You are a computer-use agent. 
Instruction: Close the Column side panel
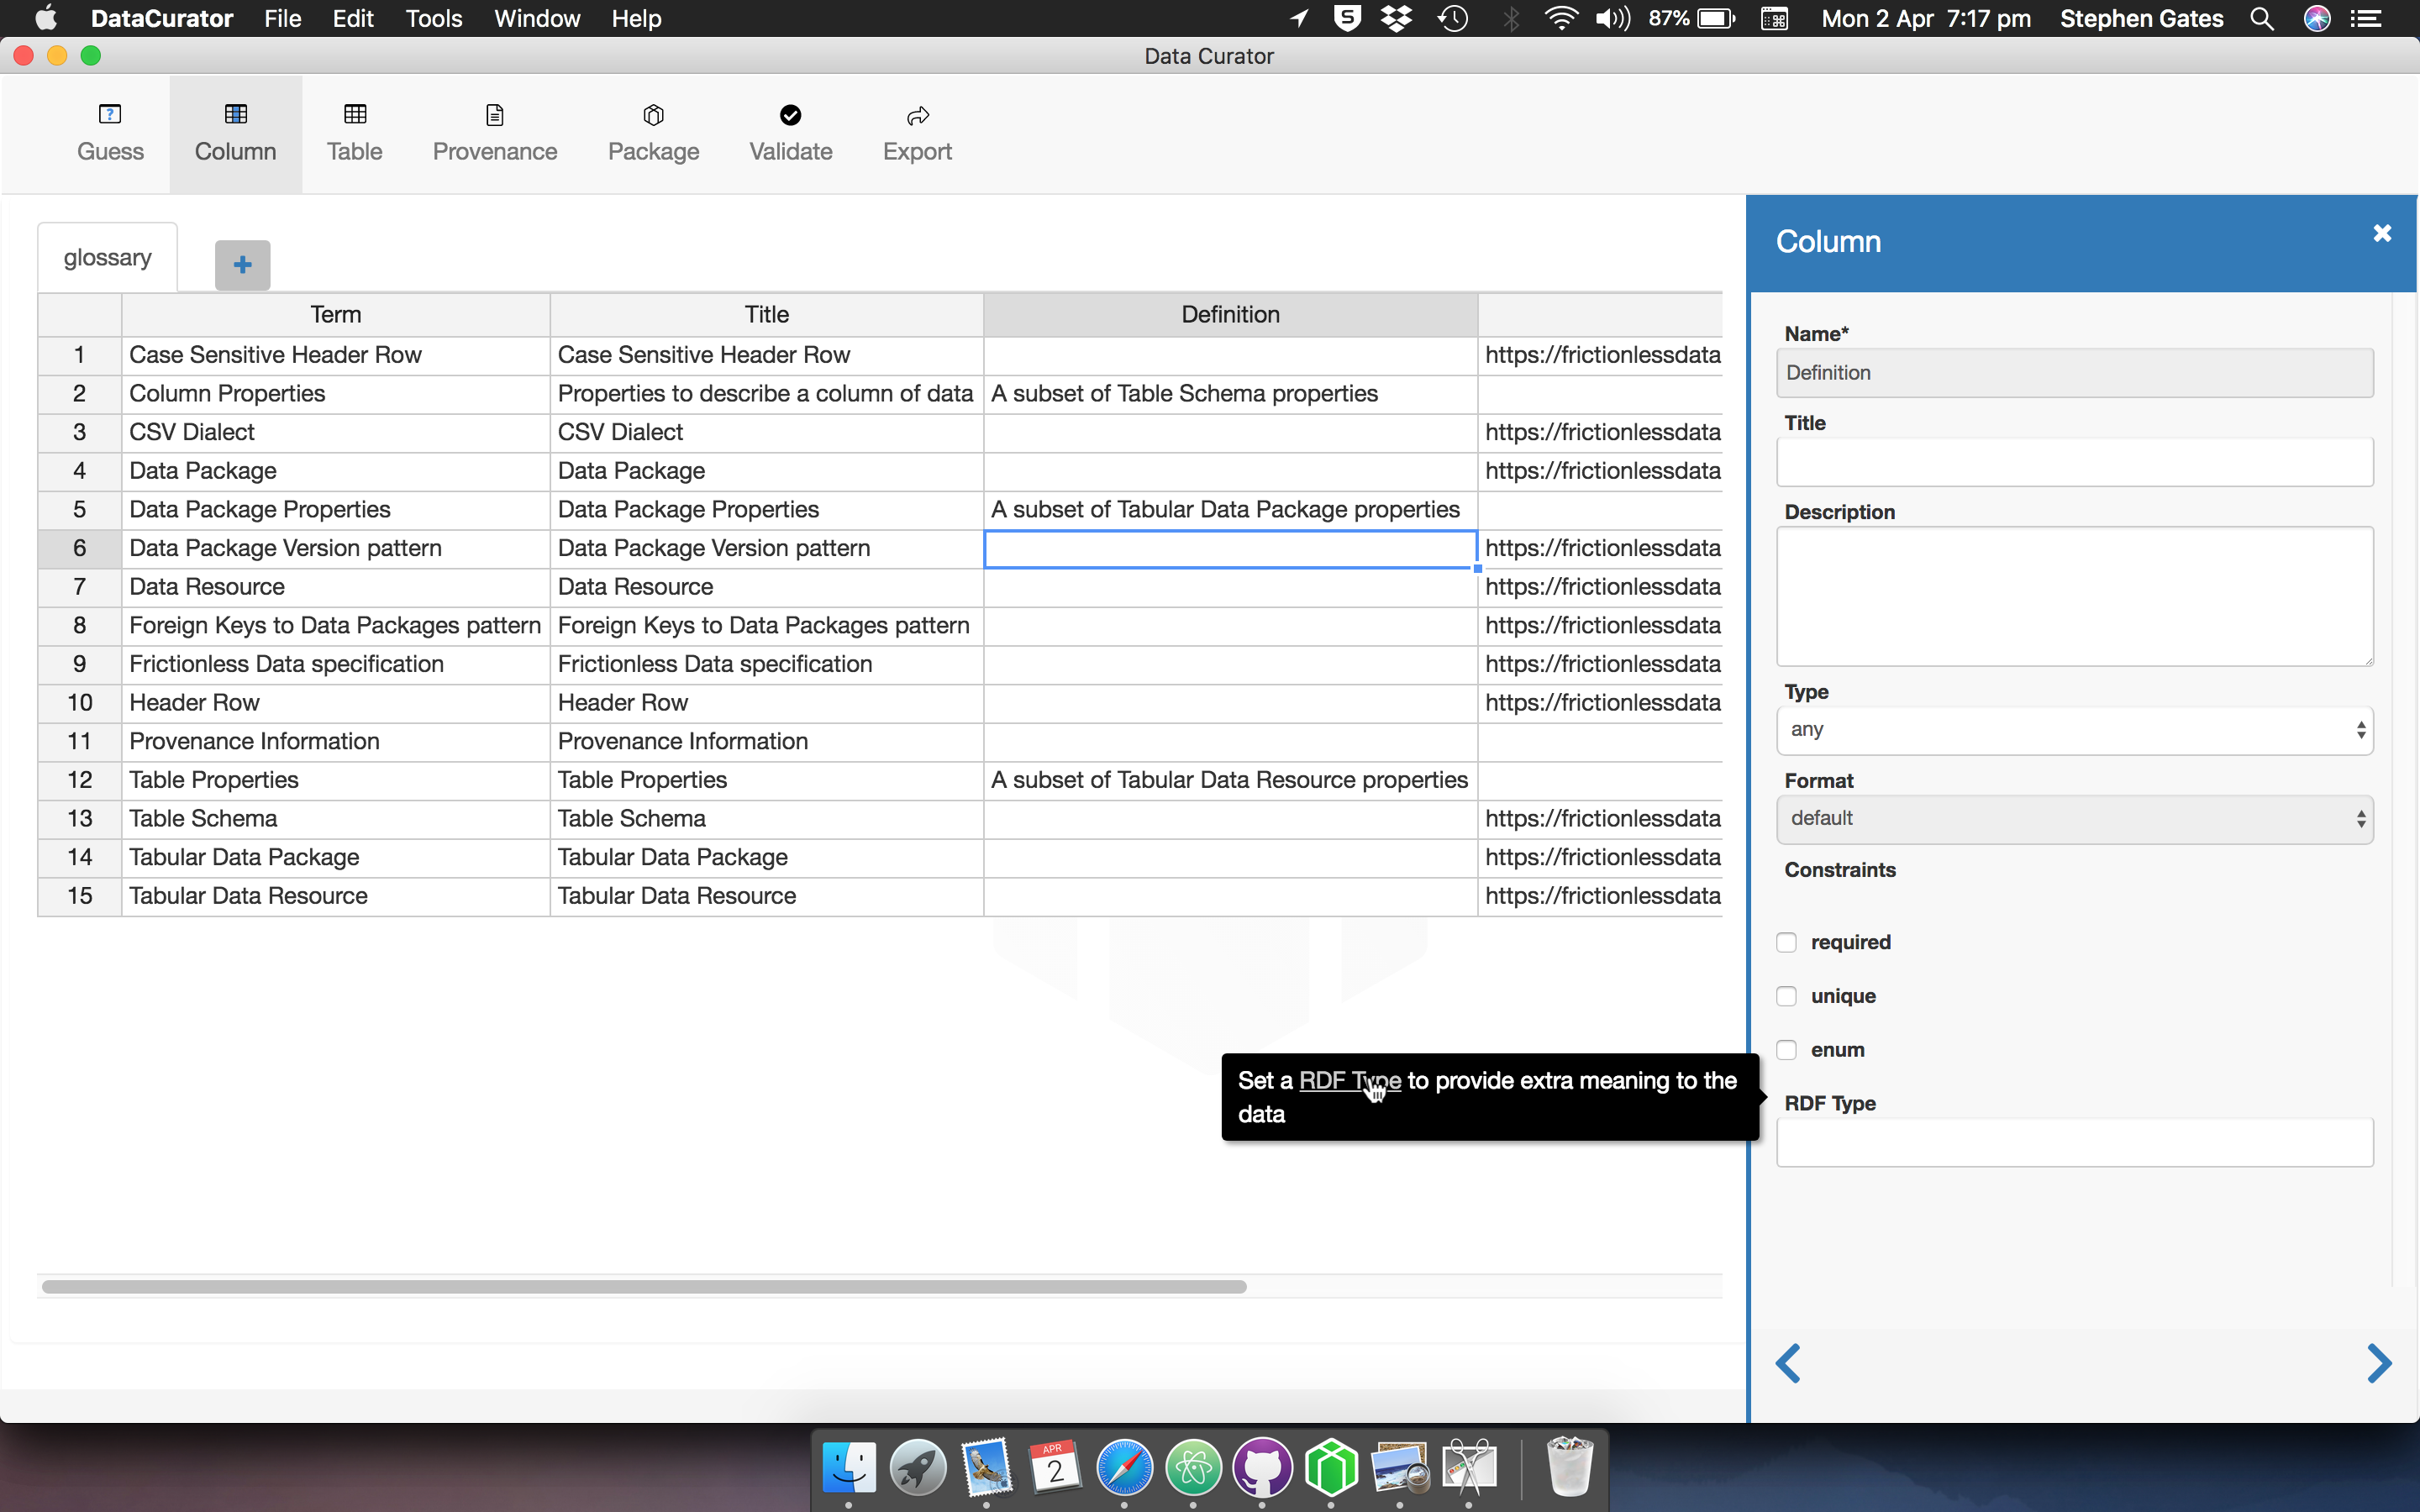click(2381, 233)
